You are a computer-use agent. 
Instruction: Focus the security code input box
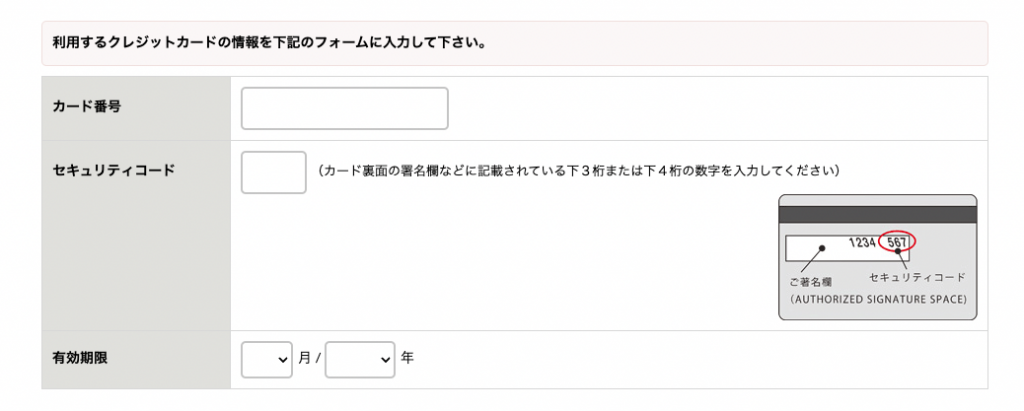[273, 172]
